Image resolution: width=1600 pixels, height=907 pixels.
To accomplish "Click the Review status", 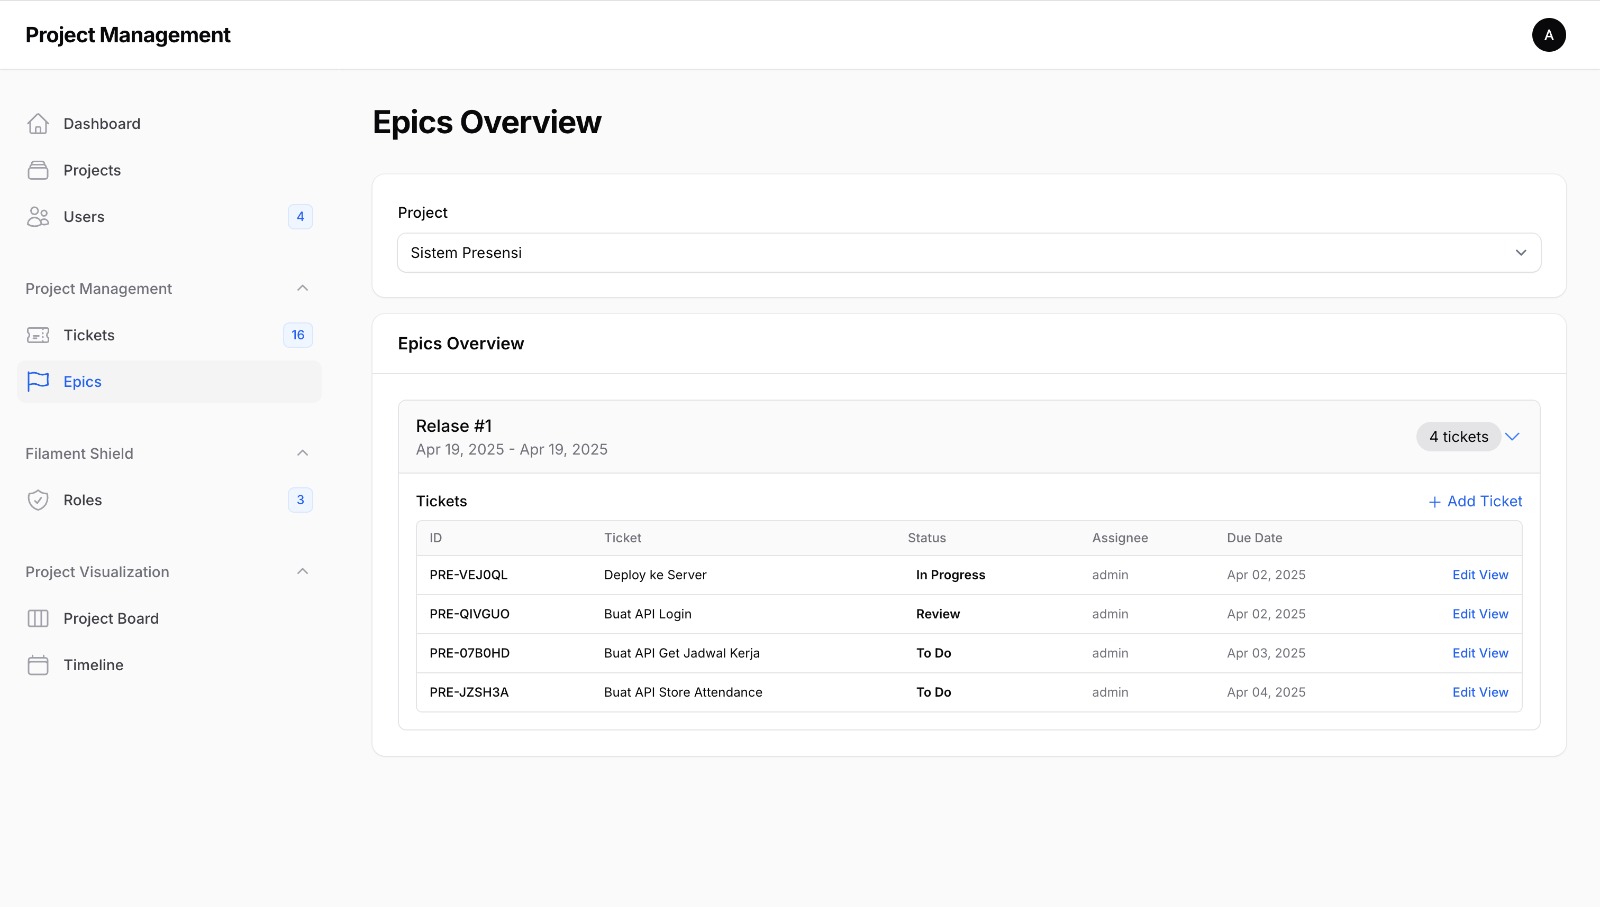I will click(x=938, y=614).
